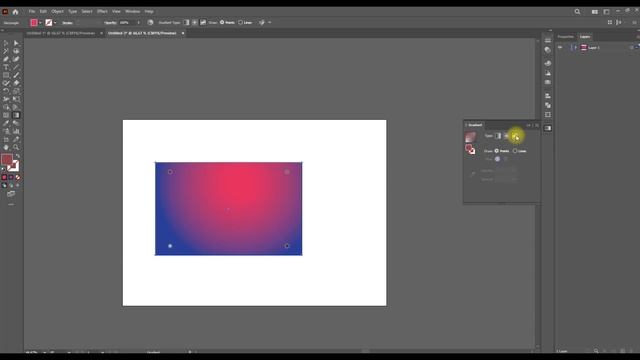Open the collapsed Gradient panel dock icon
The image size is (640, 360).
click(548, 128)
